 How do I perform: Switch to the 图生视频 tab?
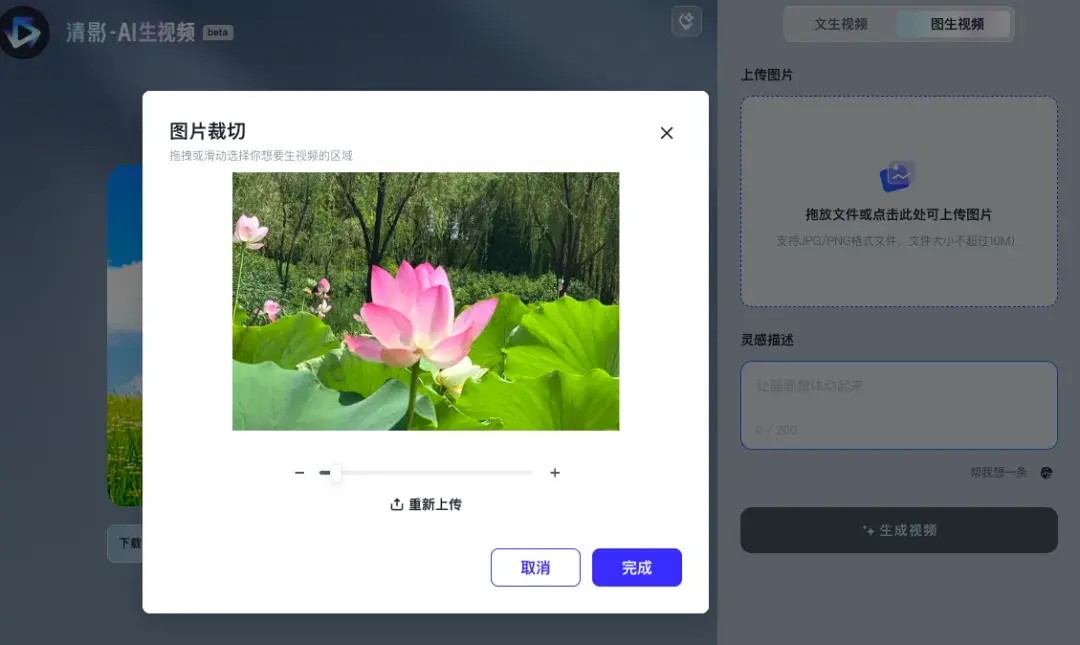957,24
